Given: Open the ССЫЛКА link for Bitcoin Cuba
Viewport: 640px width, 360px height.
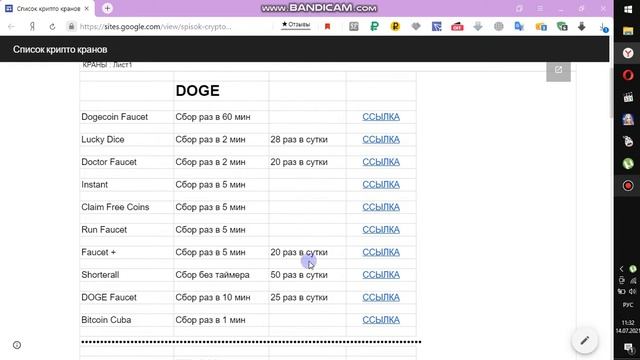Looking at the screenshot, I should pos(381,320).
